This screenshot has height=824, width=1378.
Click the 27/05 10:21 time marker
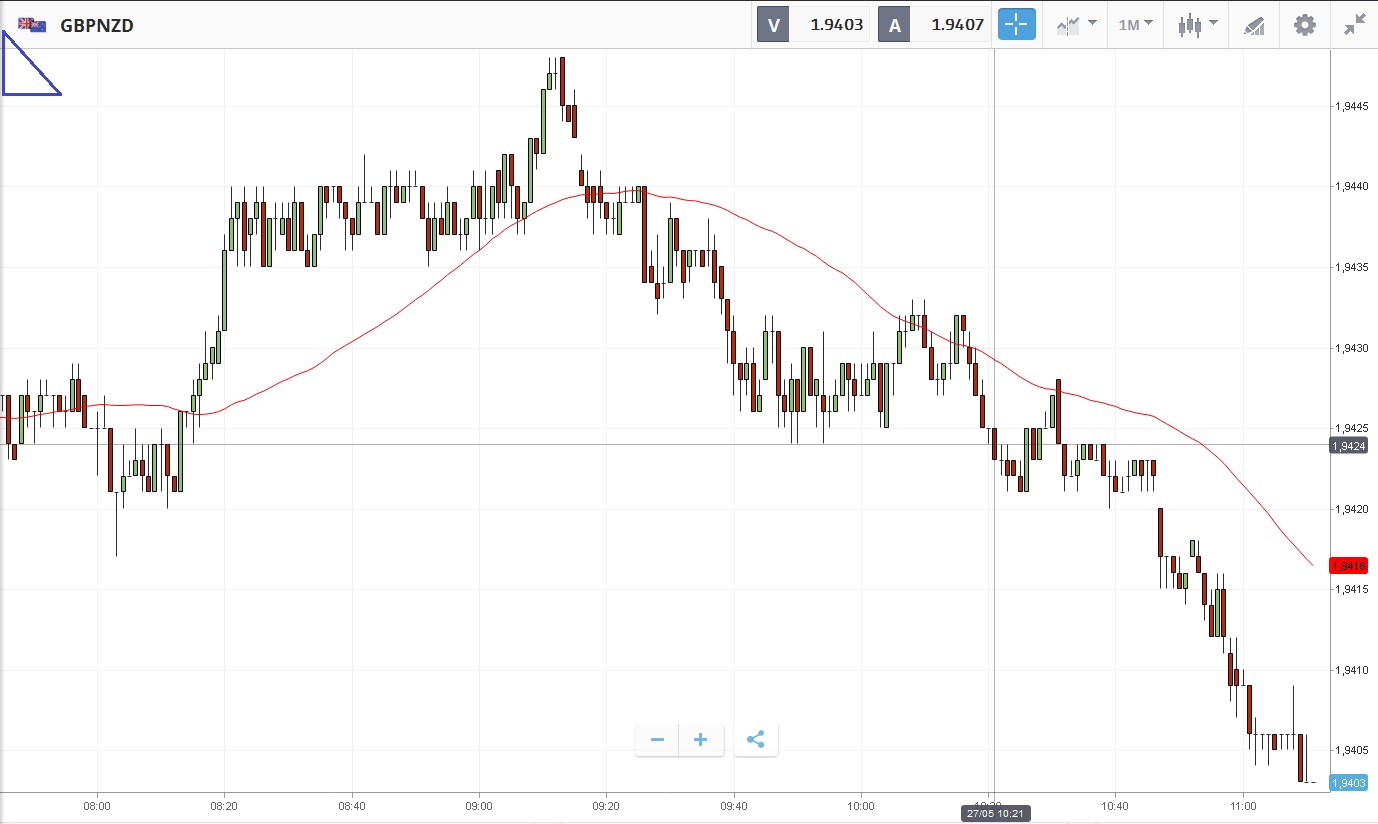pos(994,813)
